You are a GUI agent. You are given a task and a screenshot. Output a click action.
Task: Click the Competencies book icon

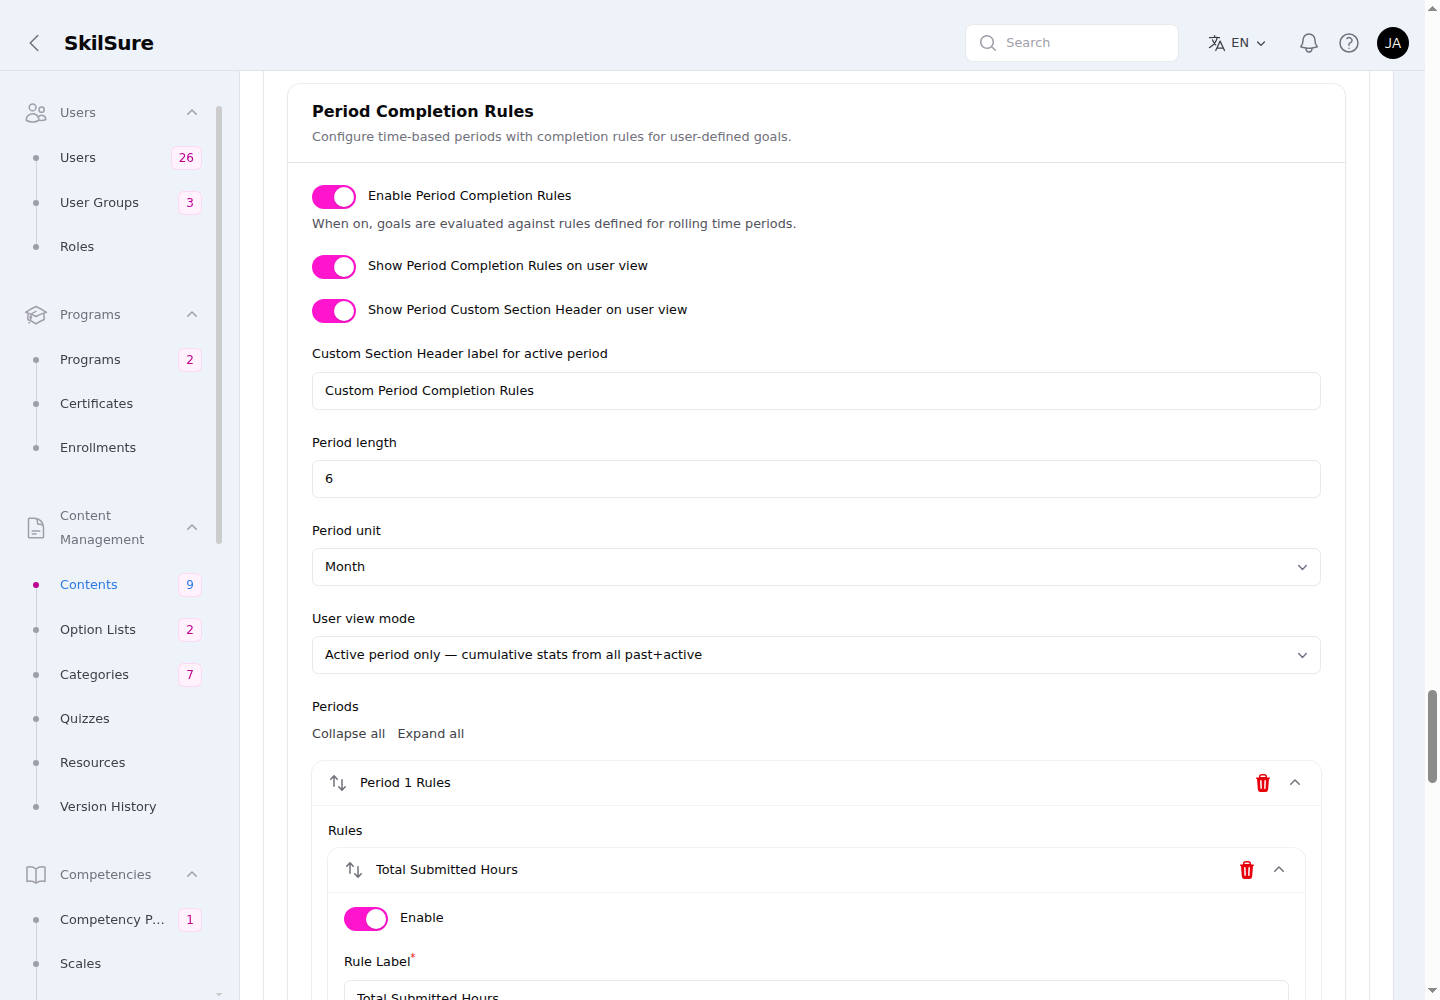click(x=36, y=875)
